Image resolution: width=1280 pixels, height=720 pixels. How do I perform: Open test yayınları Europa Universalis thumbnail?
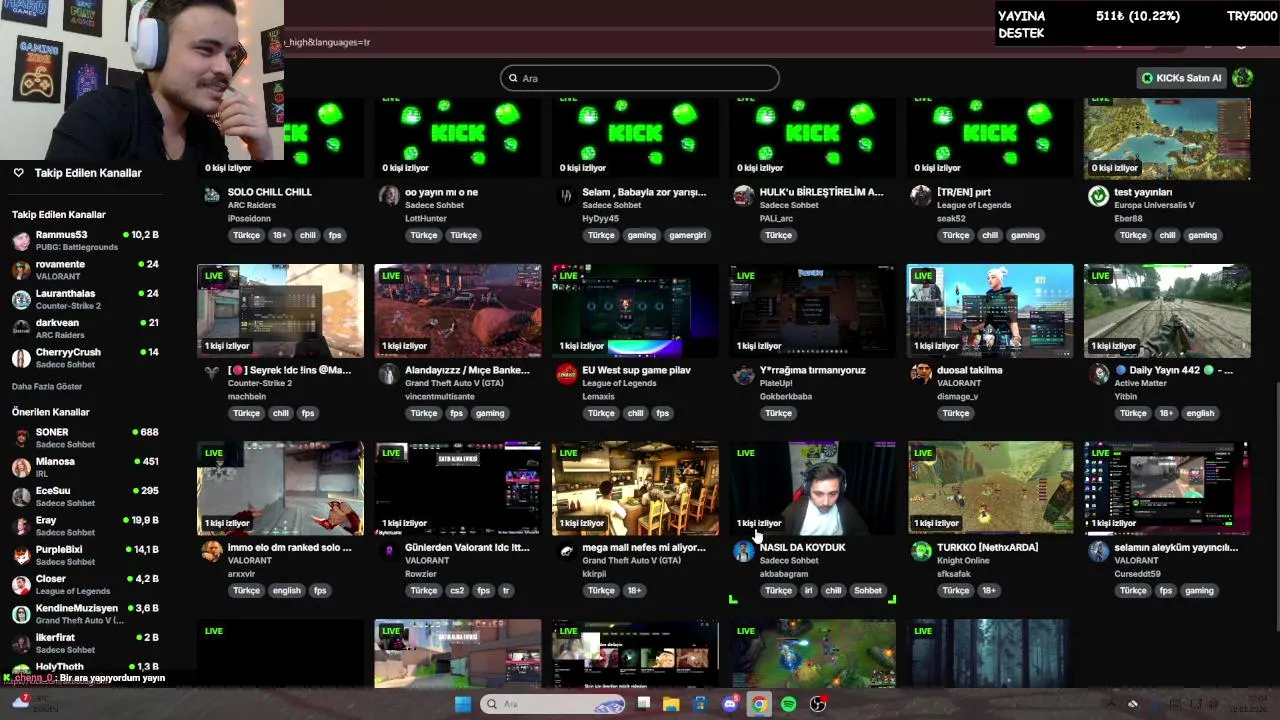tap(1167, 139)
